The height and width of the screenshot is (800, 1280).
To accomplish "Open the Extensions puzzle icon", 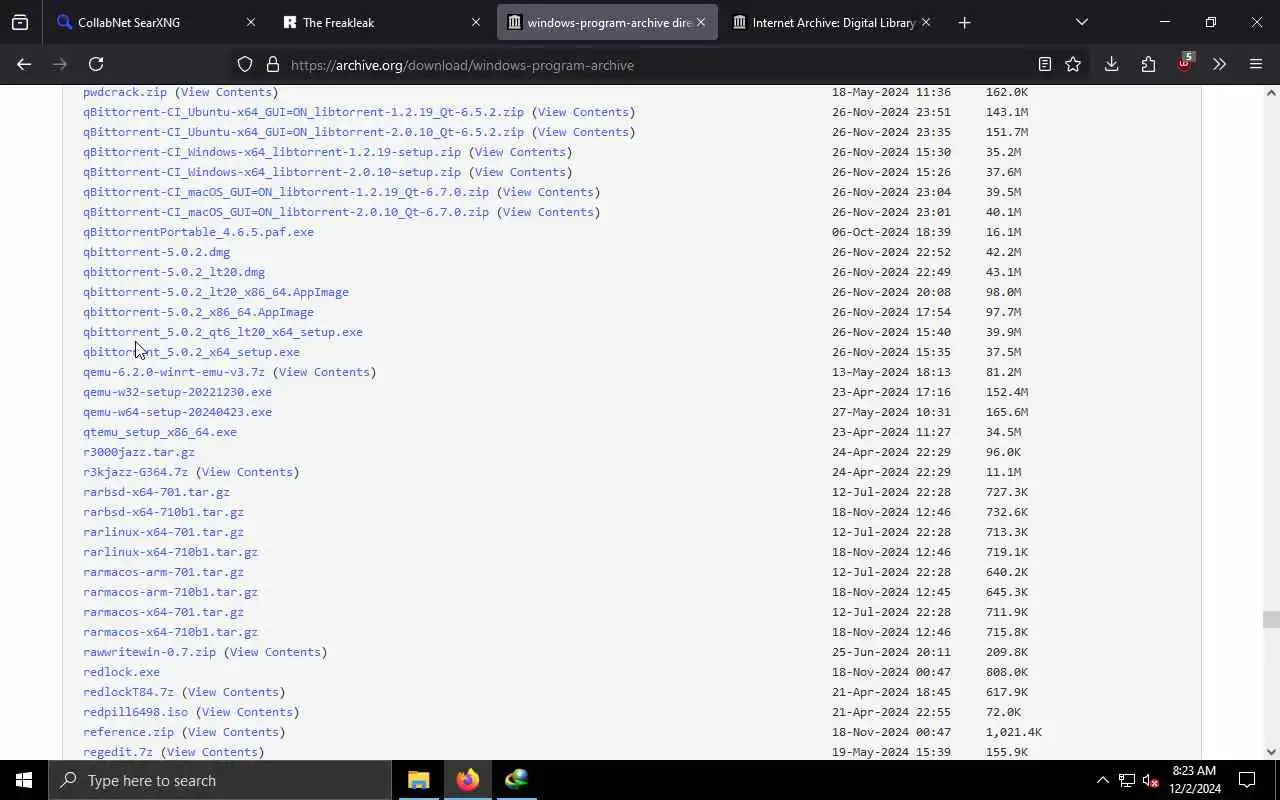I will tap(1148, 64).
